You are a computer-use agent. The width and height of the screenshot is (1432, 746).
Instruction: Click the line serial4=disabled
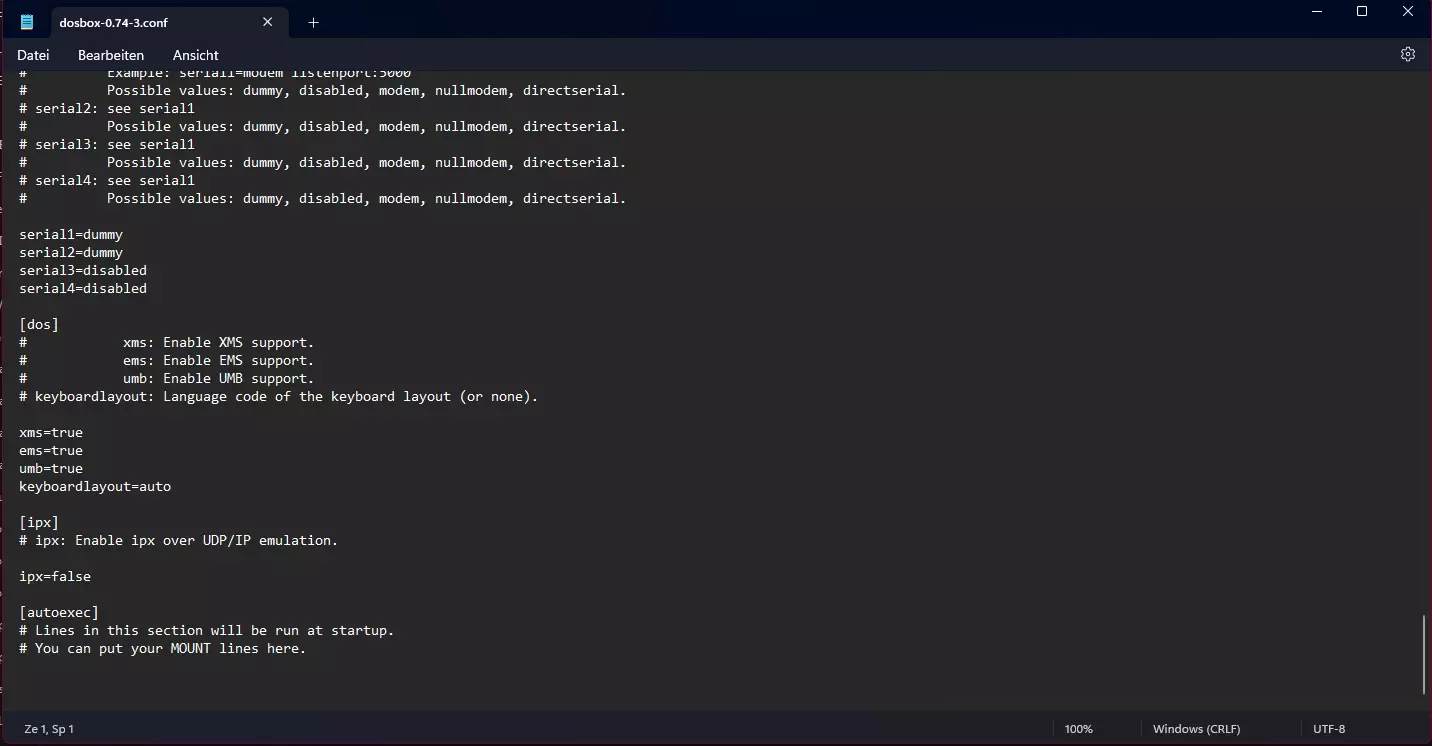click(83, 288)
